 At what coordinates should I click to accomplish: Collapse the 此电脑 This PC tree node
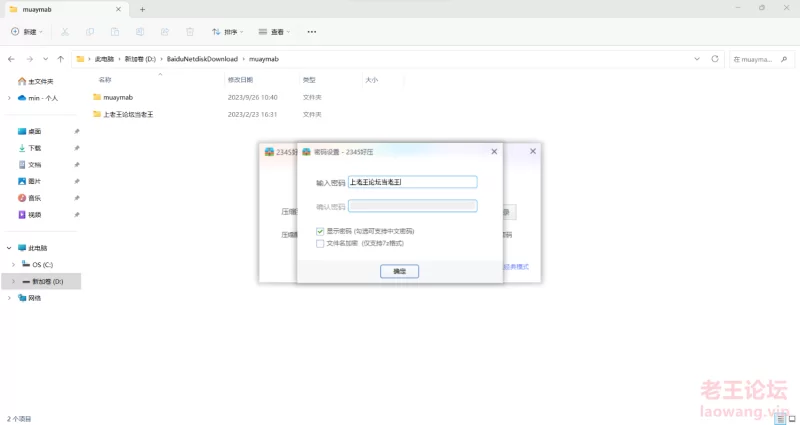pyautogui.click(x=9, y=247)
